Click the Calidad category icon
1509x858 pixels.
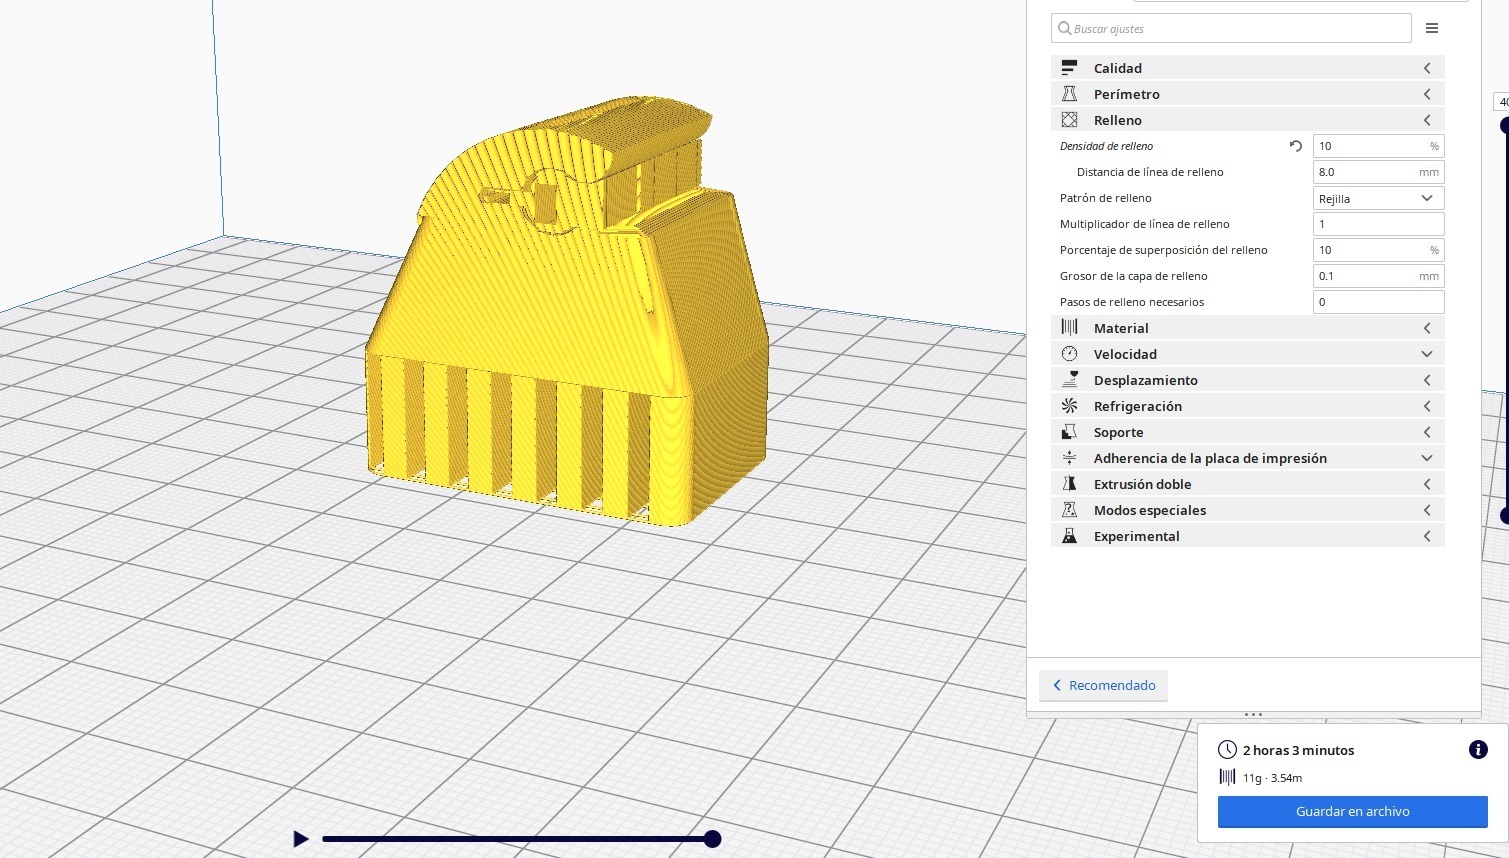click(x=1069, y=68)
